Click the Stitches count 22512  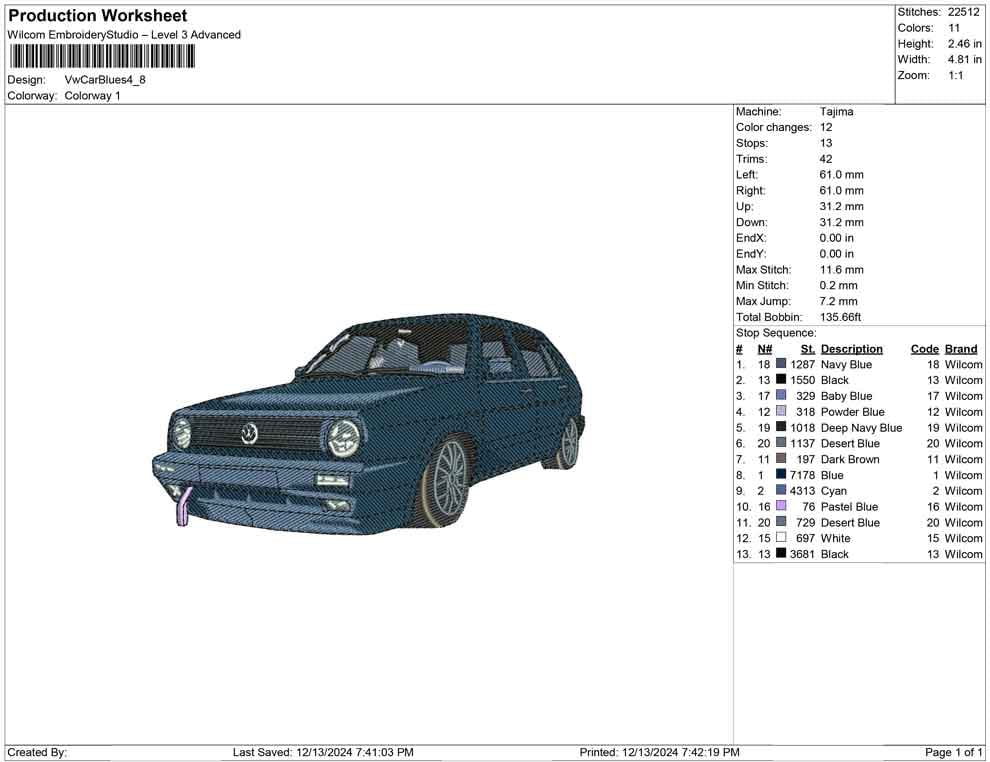[963, 12]
